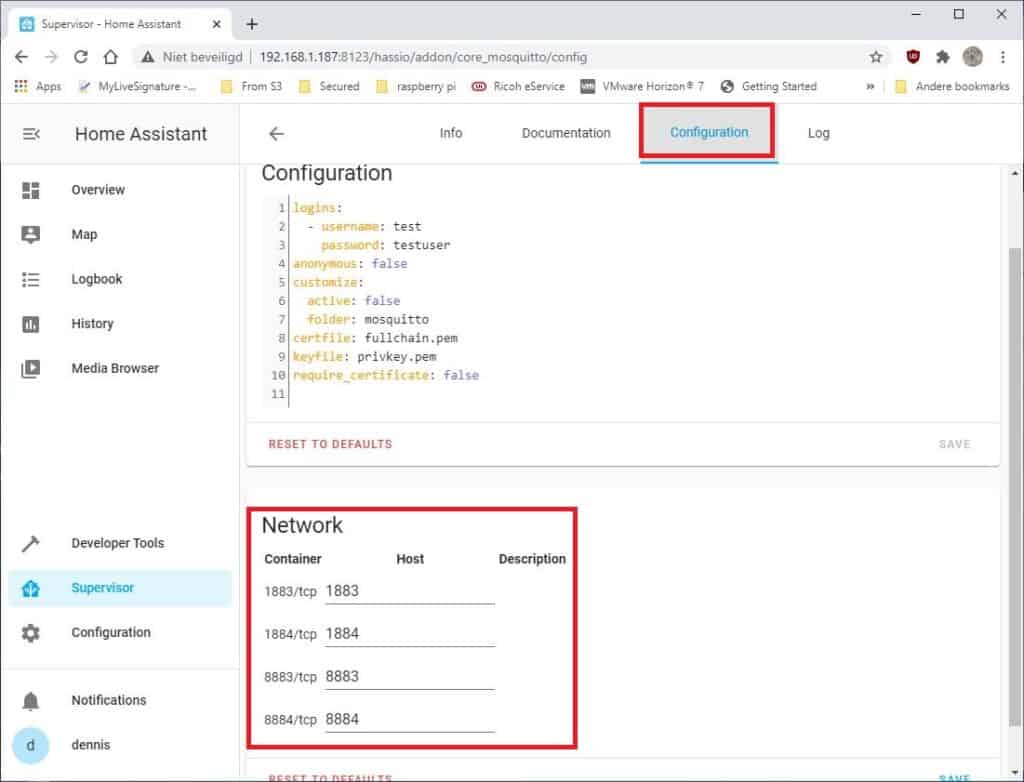
Task: Collapse the Home Assistant sidebar menu icon
Action: 31,134
